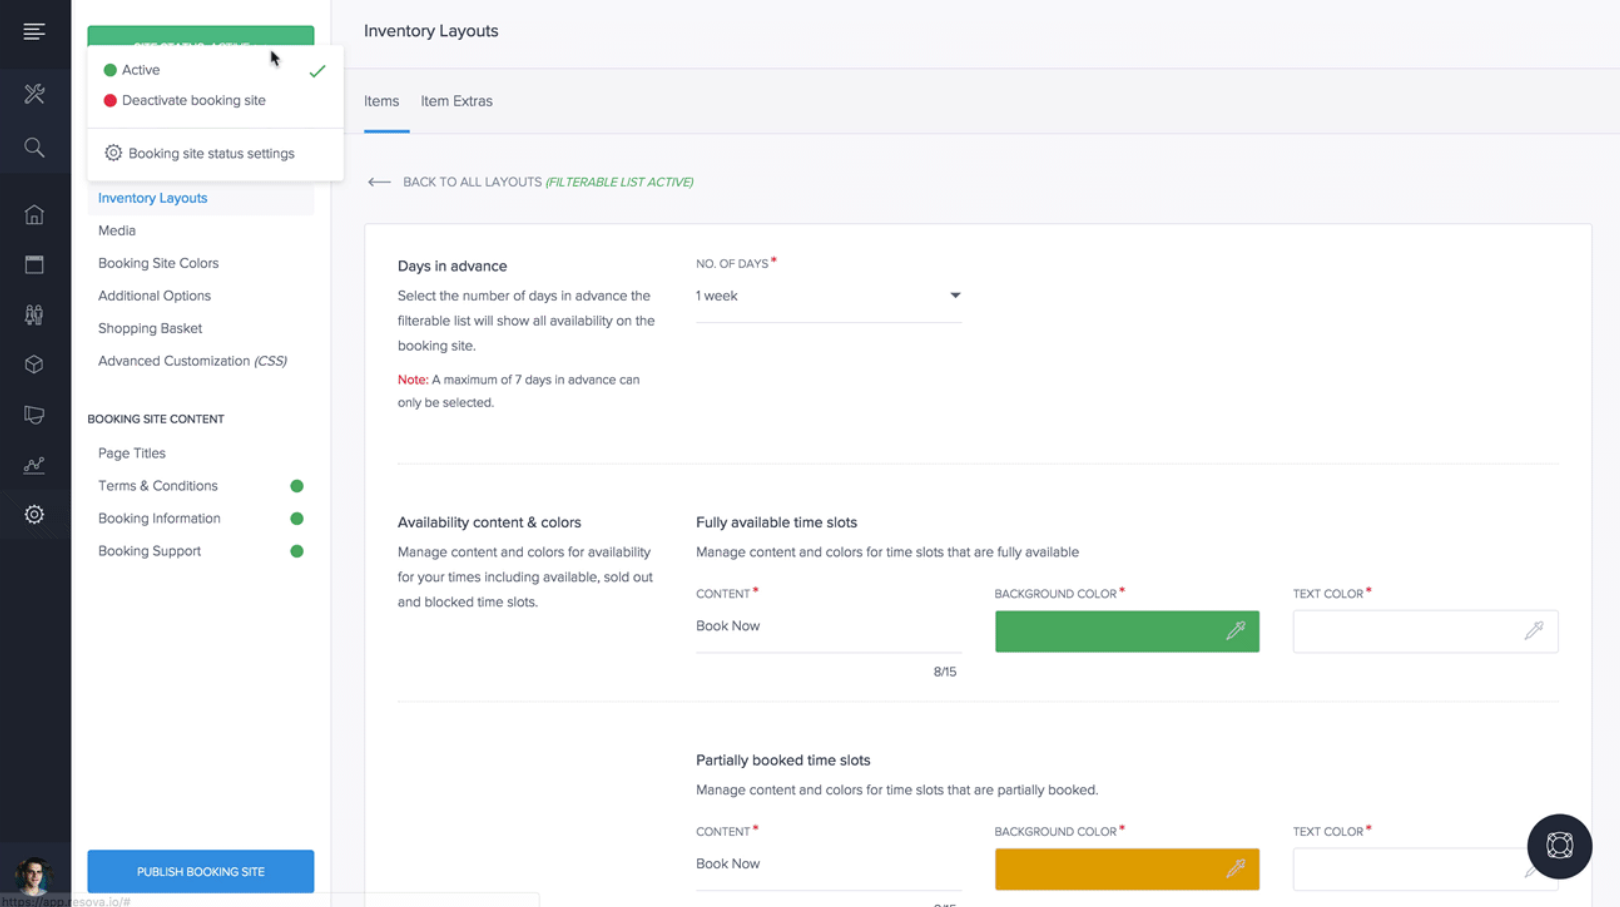Viewport: 1620px width, 907px height.
Task: Open the help lifebuoy chat button
Action: (x=1559, y=846)
